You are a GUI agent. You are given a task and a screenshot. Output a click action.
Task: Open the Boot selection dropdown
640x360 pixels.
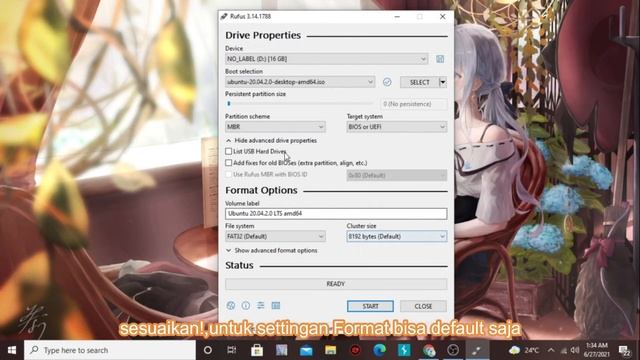click(300, 82)
